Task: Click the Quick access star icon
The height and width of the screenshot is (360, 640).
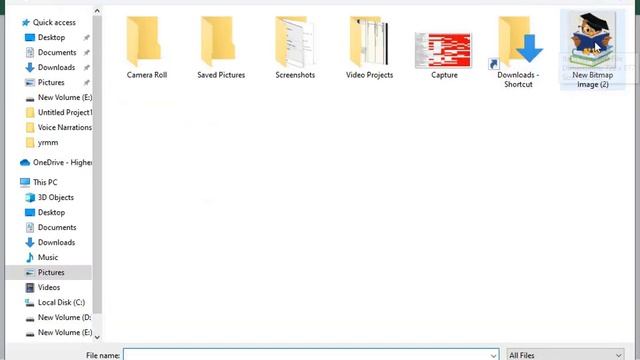Action: 25,22
